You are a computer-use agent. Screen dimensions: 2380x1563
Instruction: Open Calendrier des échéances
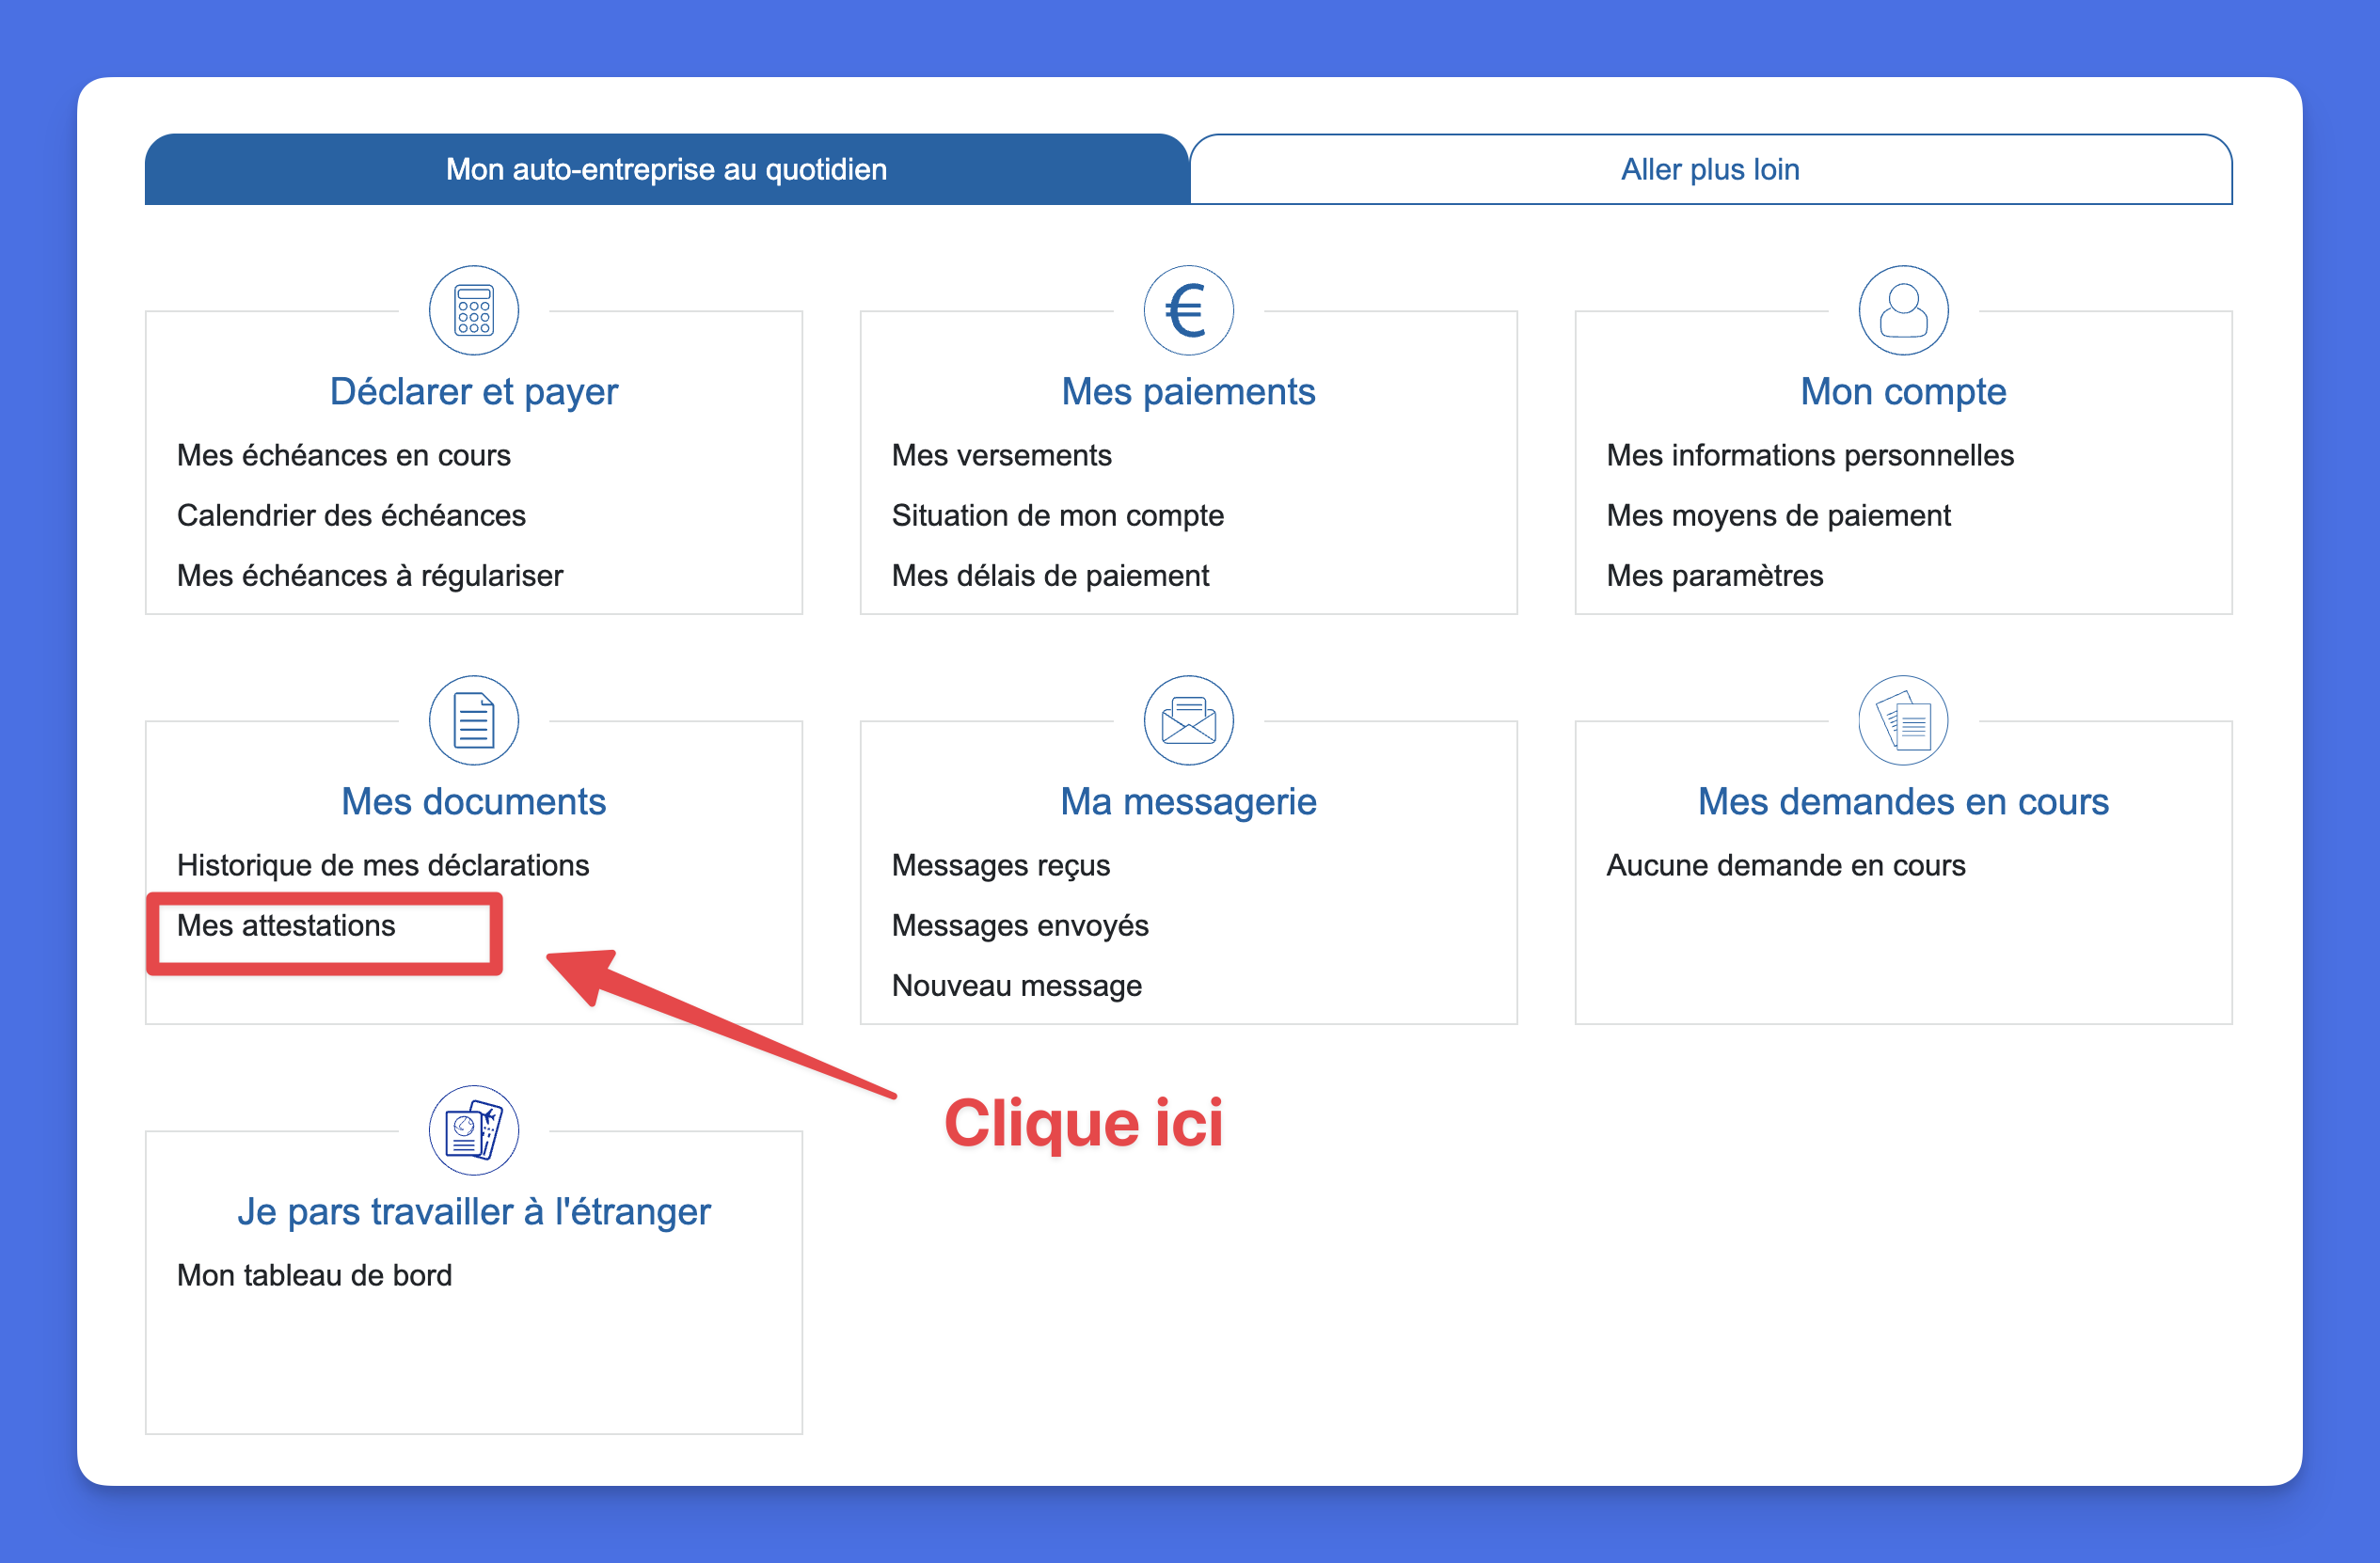click(352, 515)
